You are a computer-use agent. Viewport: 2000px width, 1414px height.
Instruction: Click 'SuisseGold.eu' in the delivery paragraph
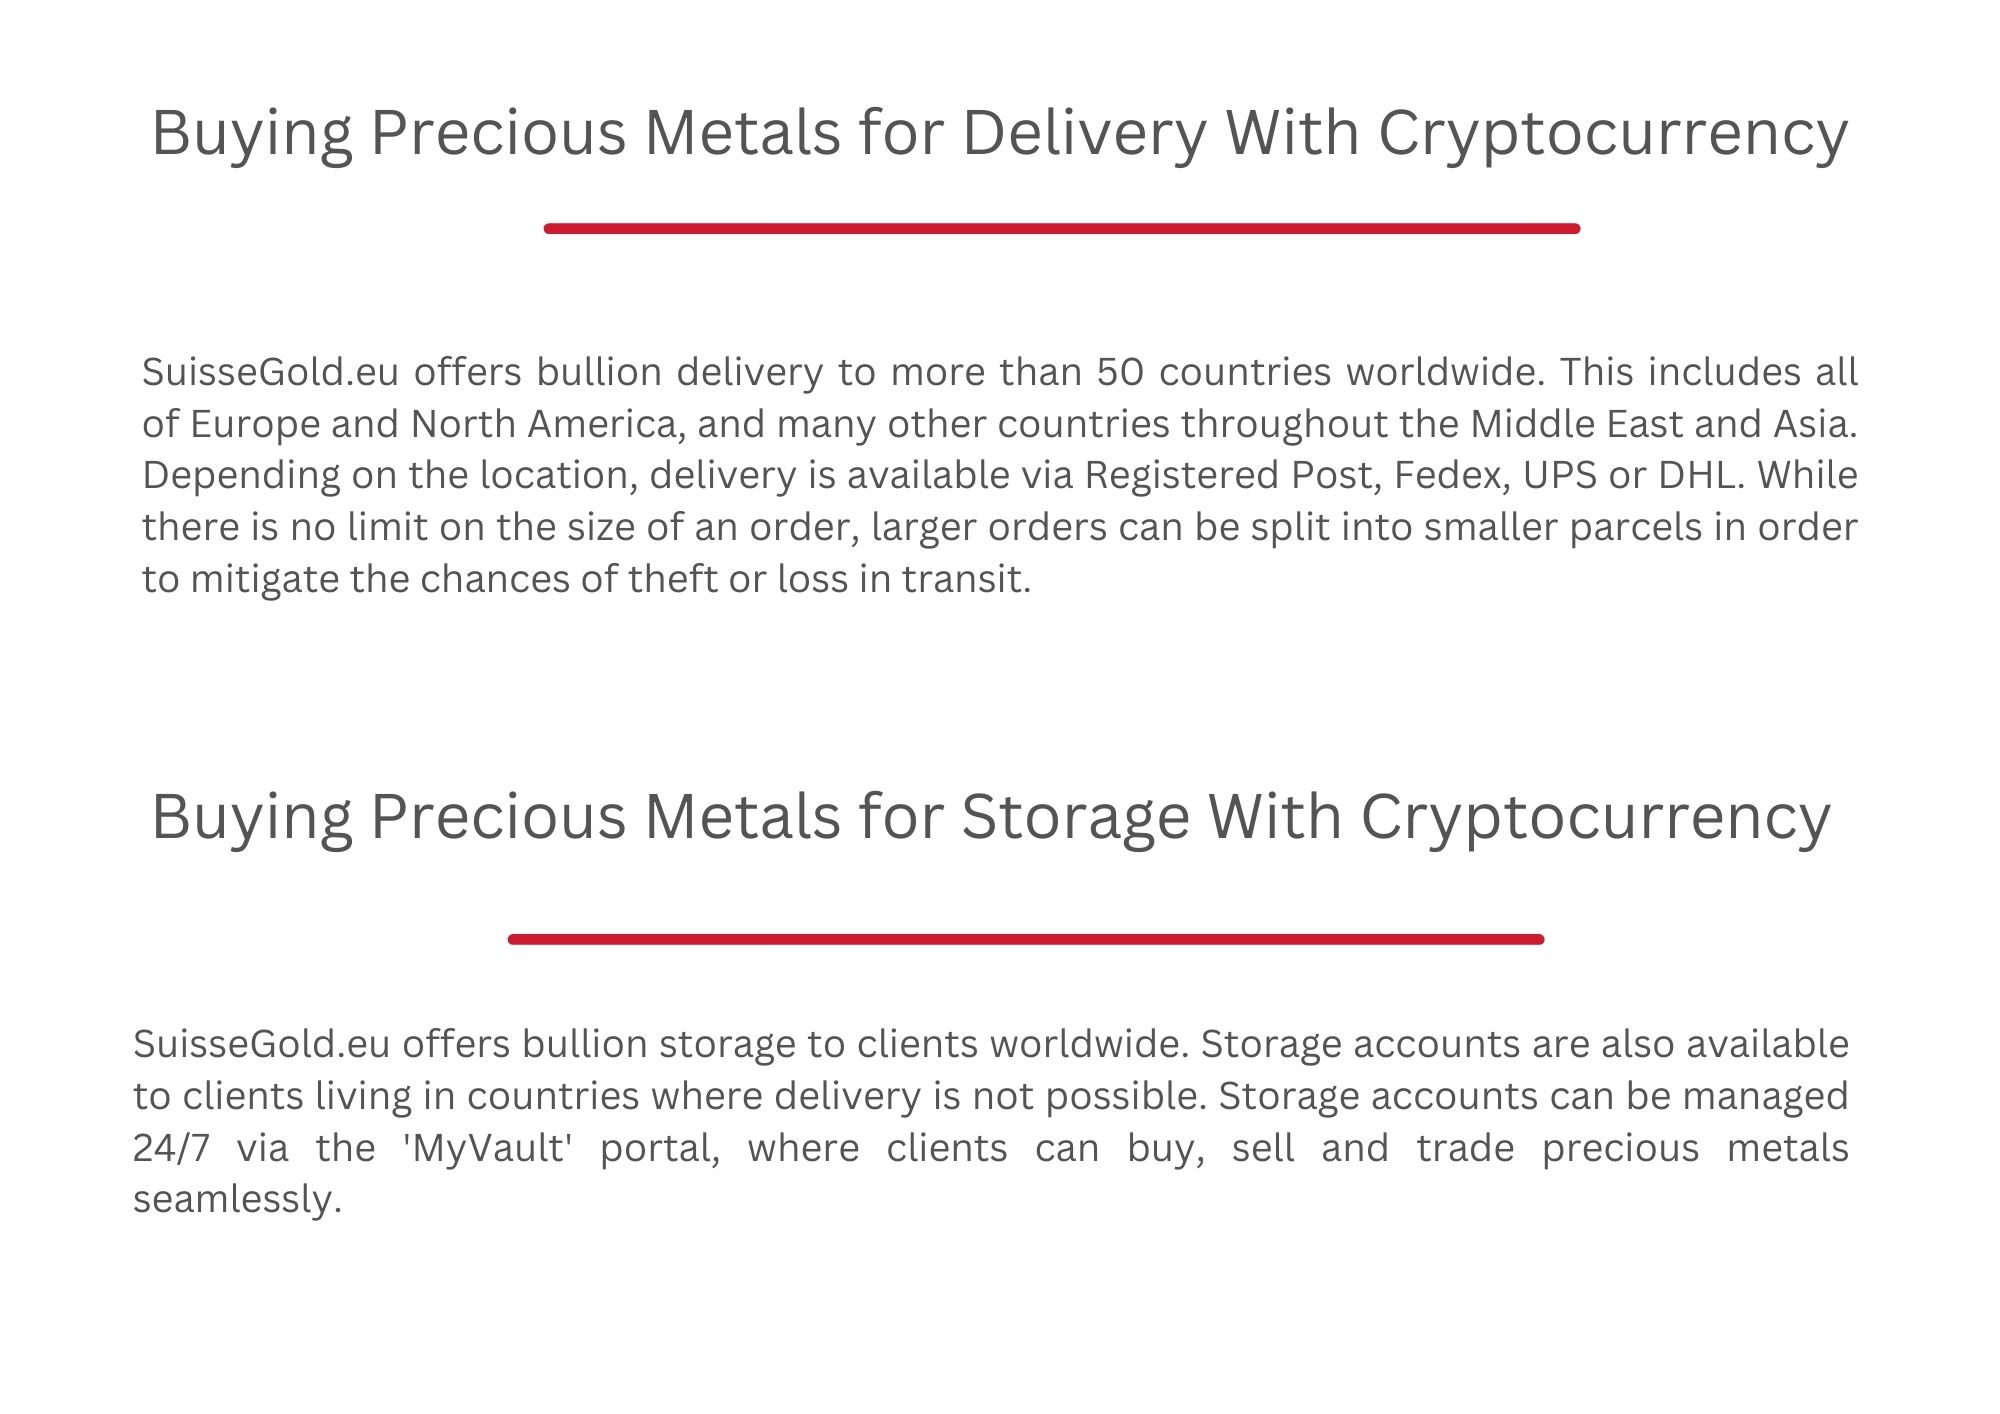point(270,372)
